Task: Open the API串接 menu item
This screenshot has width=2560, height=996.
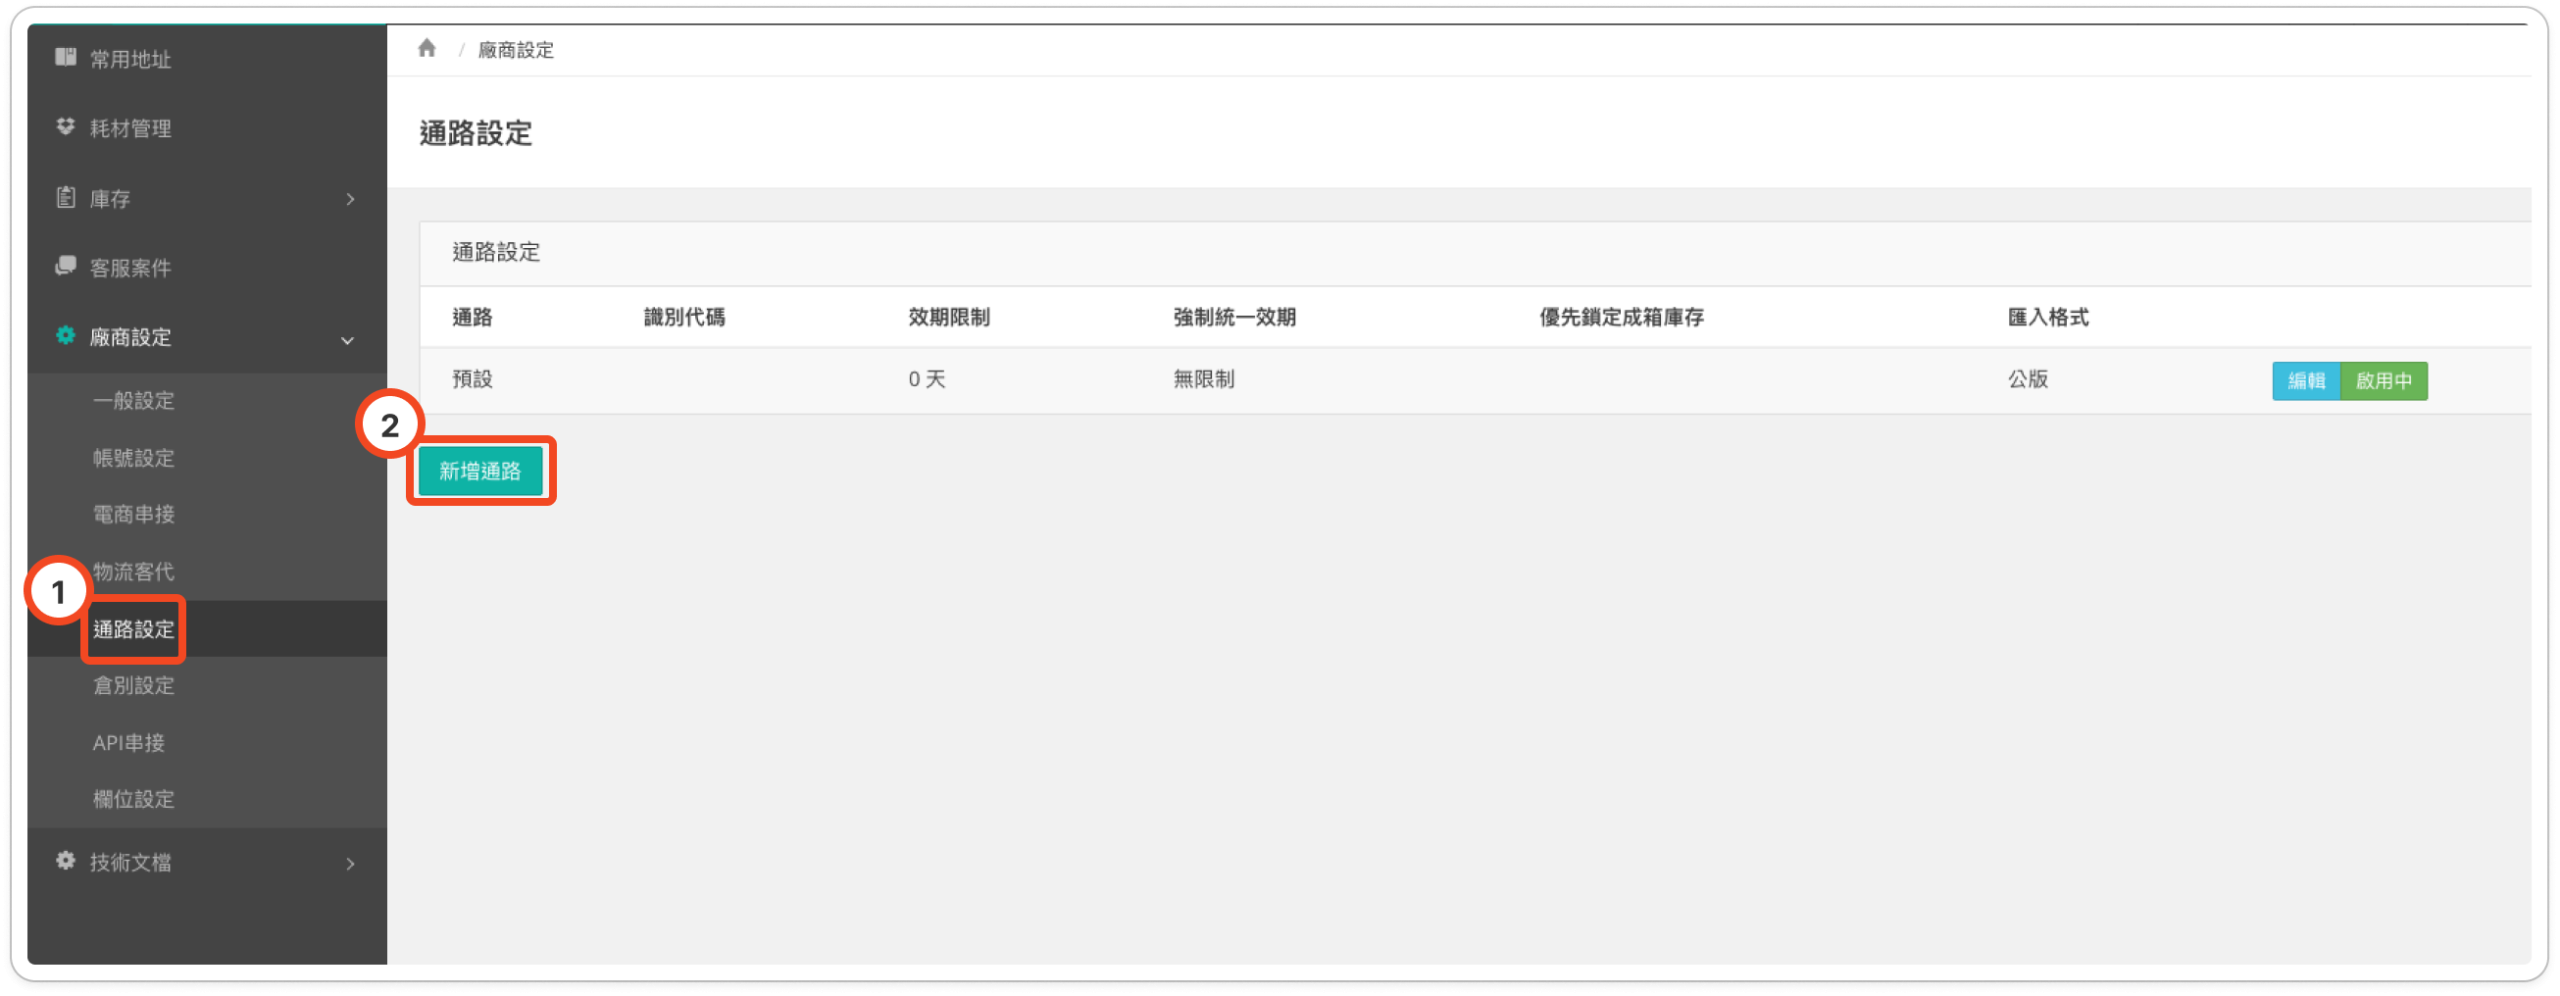Action: click(x=129, y=743)
